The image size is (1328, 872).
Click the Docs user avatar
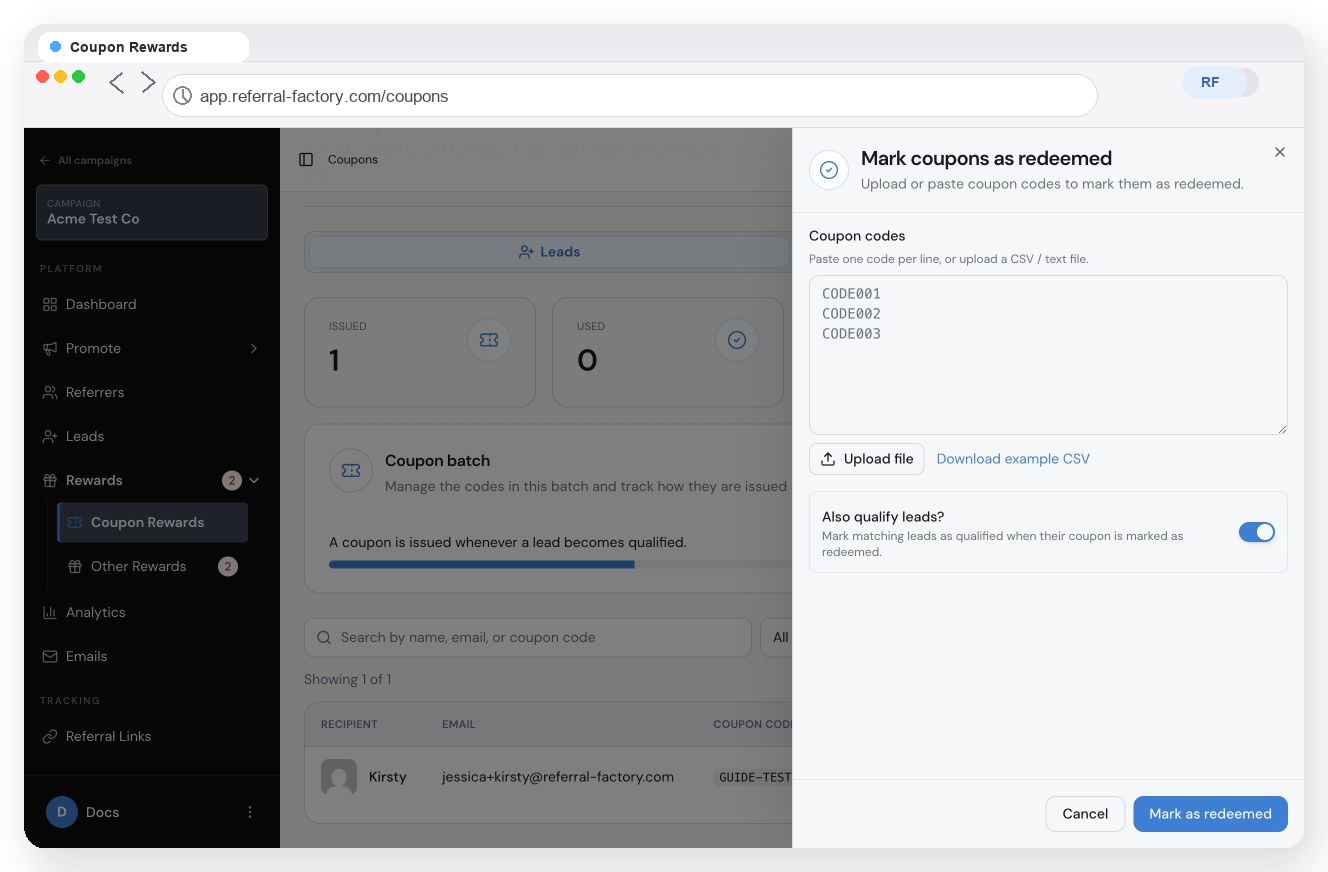click(62, 812)
